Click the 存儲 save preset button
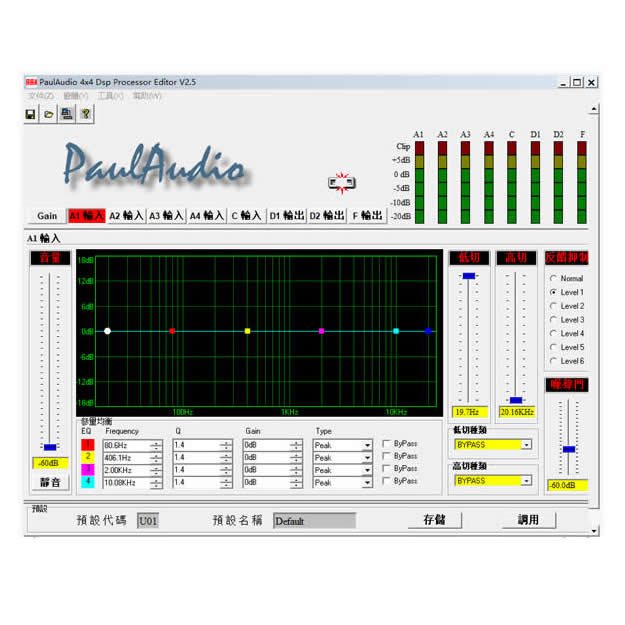625x625 pixels. coord(434,520)
